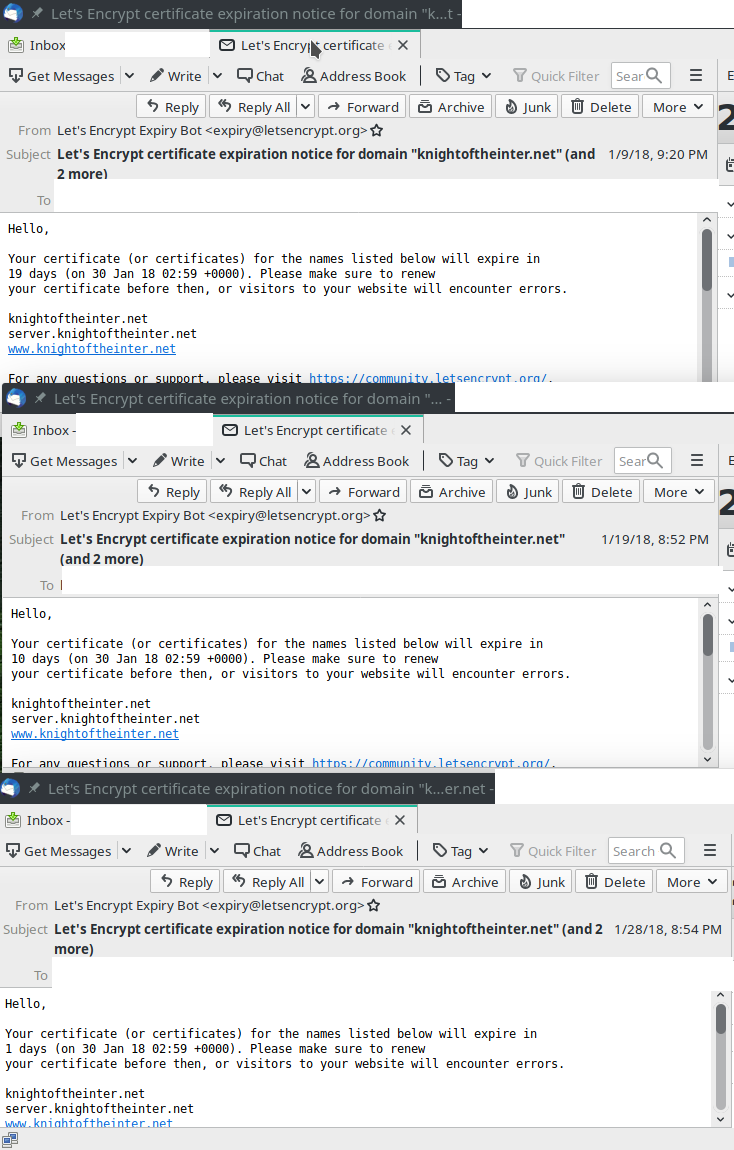The image size is (734, 1150).
Task: Click search field in the 1/19/18 email window
Action: [x=642, y=461]
